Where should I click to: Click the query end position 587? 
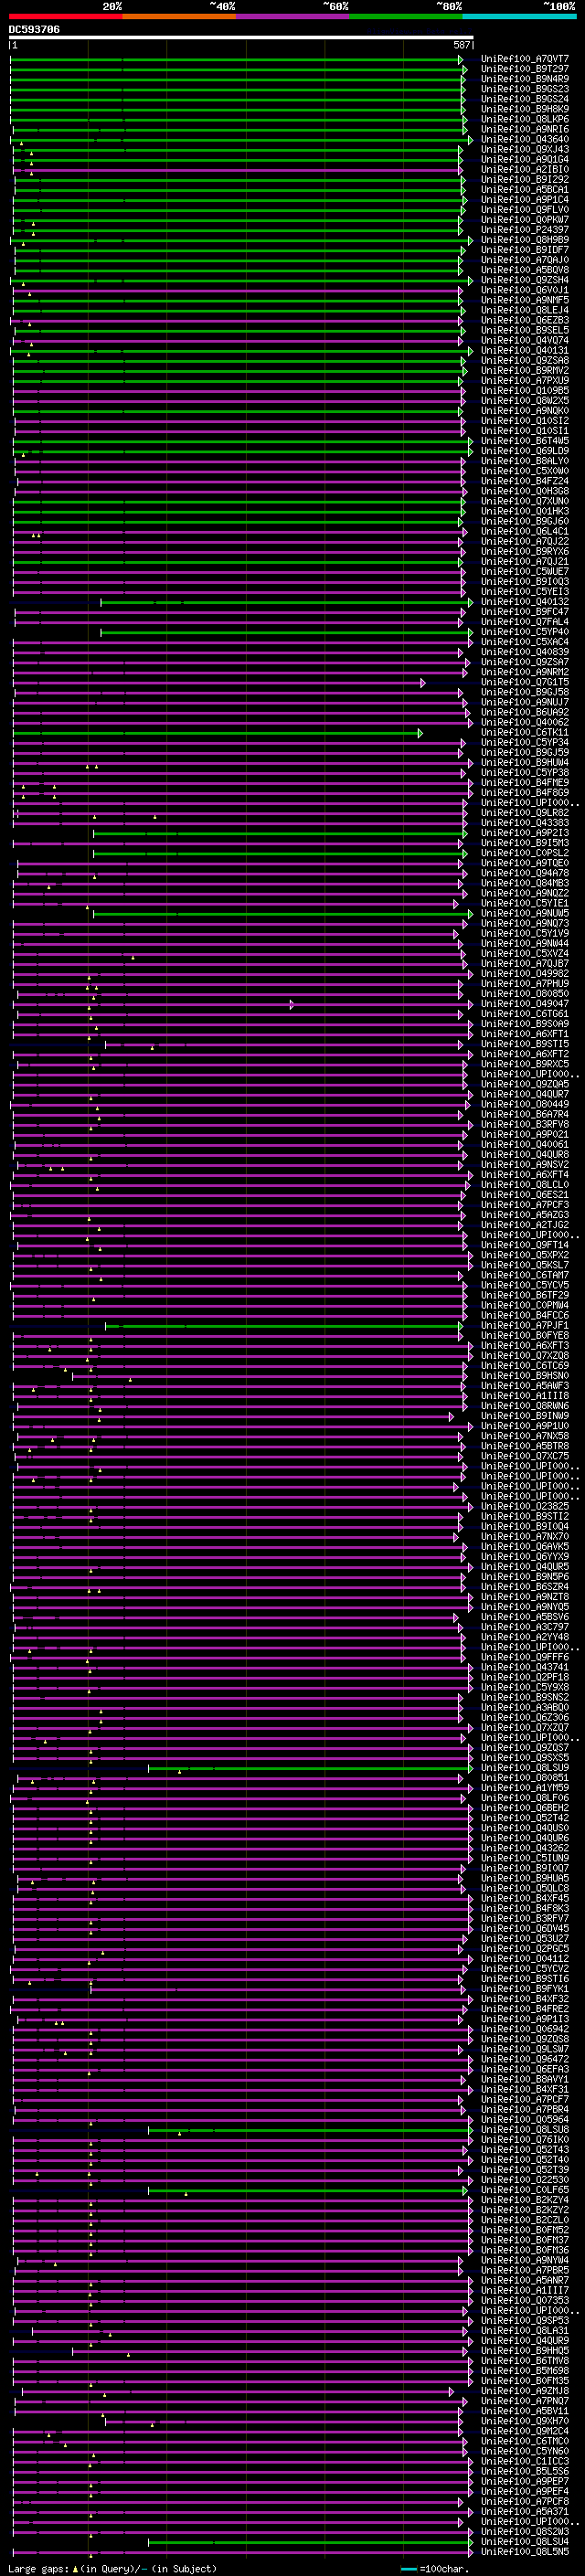(462, 45)
